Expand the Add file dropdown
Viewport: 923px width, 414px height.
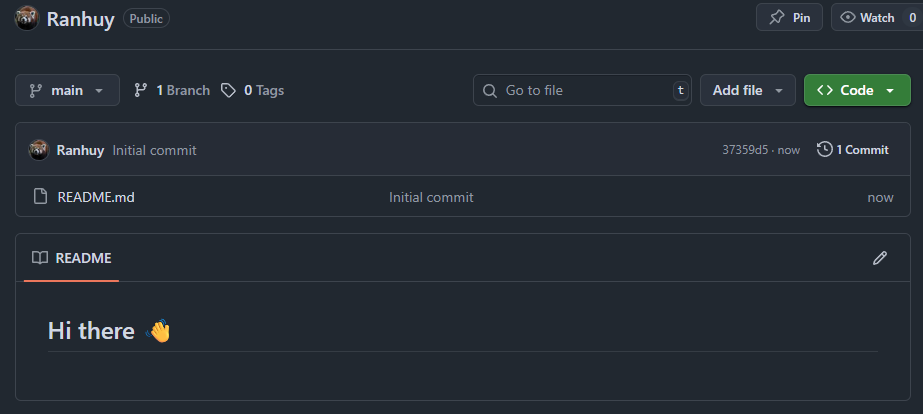[748, 90]
